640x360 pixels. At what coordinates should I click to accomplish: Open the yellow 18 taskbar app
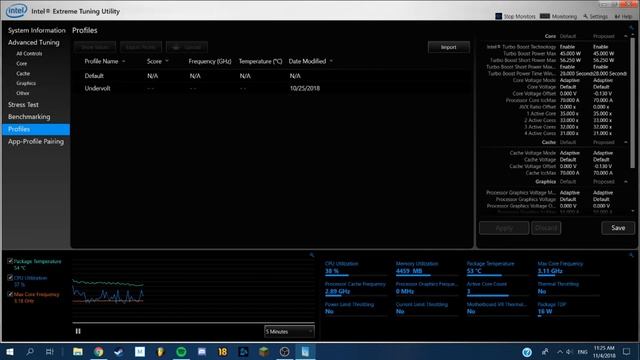click(x=222, y=351)
